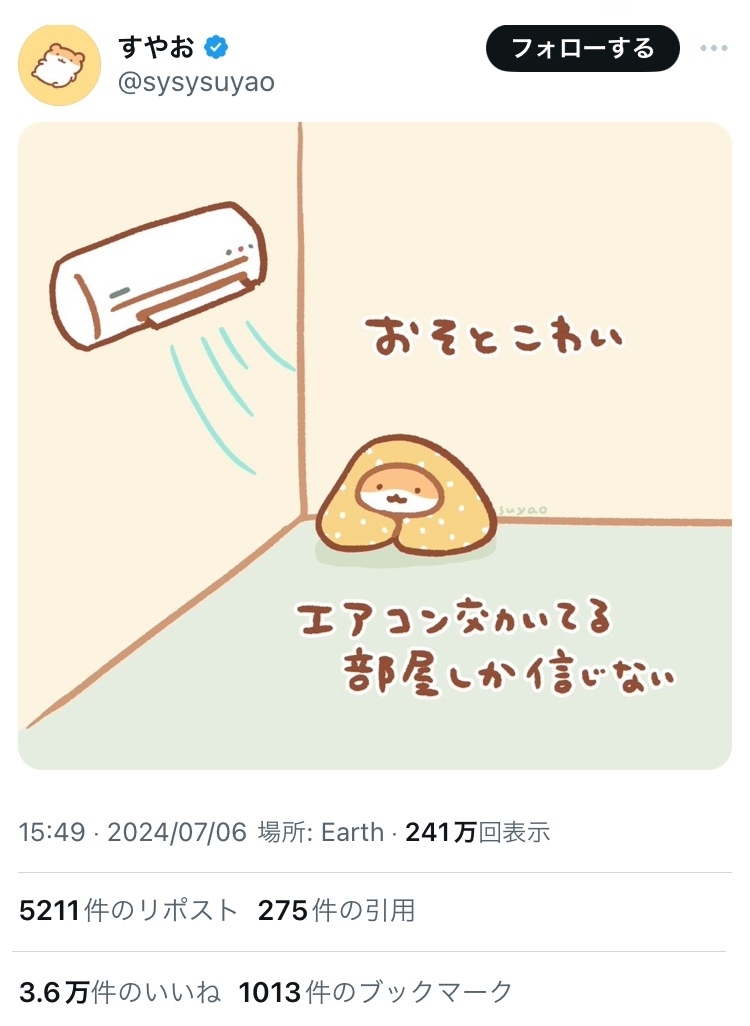
Task: Click the air conditioner drawing in image
Action: coord(159,276)
